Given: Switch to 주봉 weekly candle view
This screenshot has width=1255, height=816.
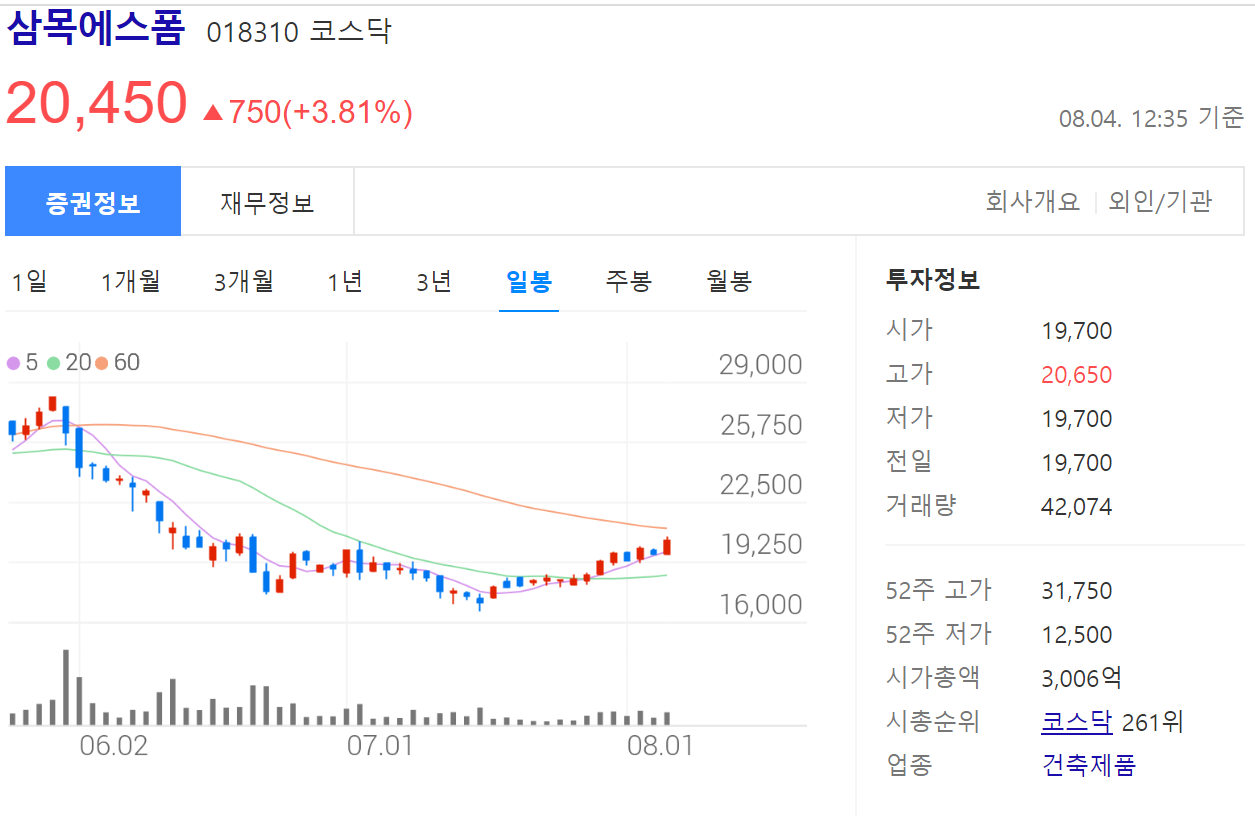Looking at the screenshot, I should tap(627, 281).
